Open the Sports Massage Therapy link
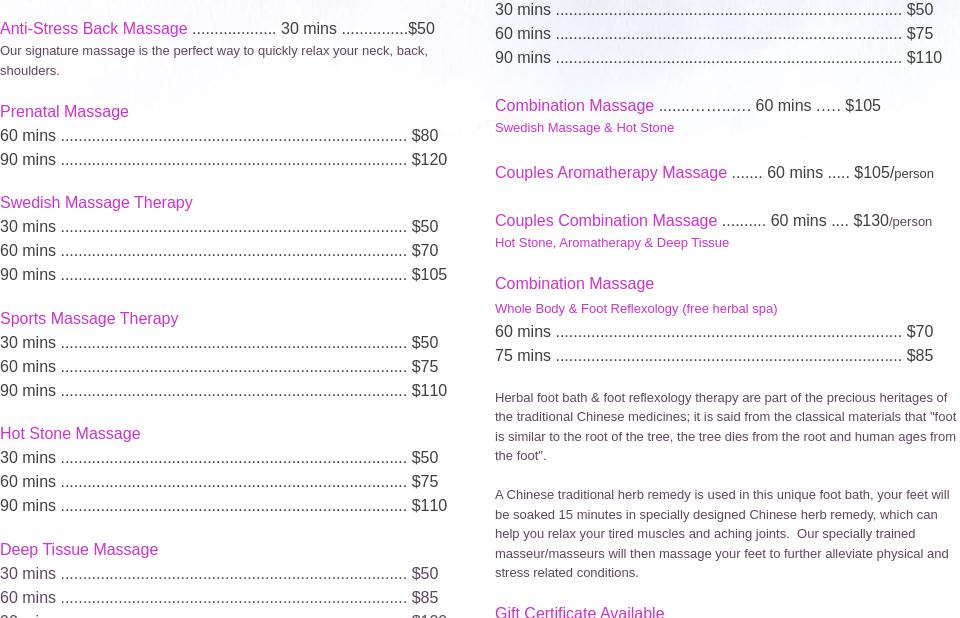The height and width of the screenshot is (618, 960). coord(89,319)
